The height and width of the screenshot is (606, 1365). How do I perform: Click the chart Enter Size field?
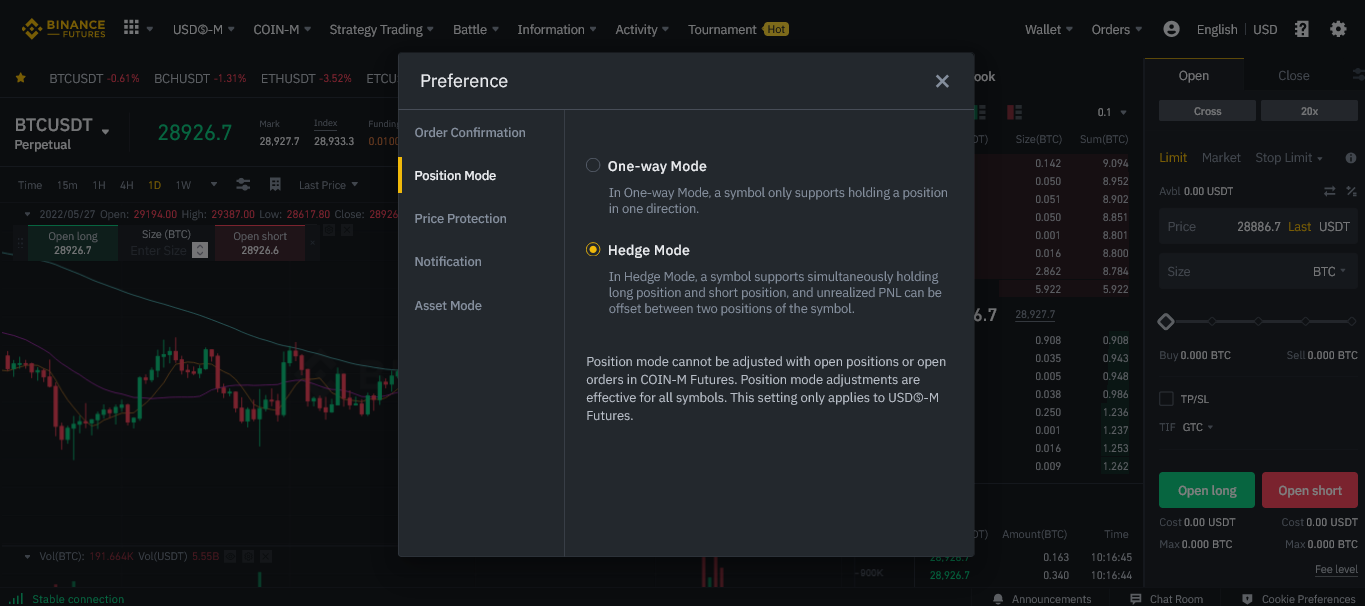pos(158,251)
